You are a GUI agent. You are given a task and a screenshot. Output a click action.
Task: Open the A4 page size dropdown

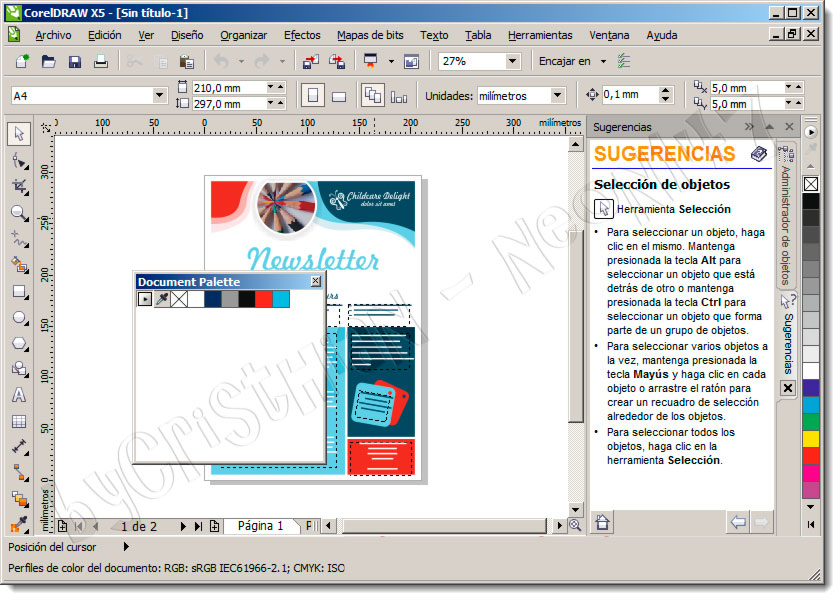tap(159, 95)
